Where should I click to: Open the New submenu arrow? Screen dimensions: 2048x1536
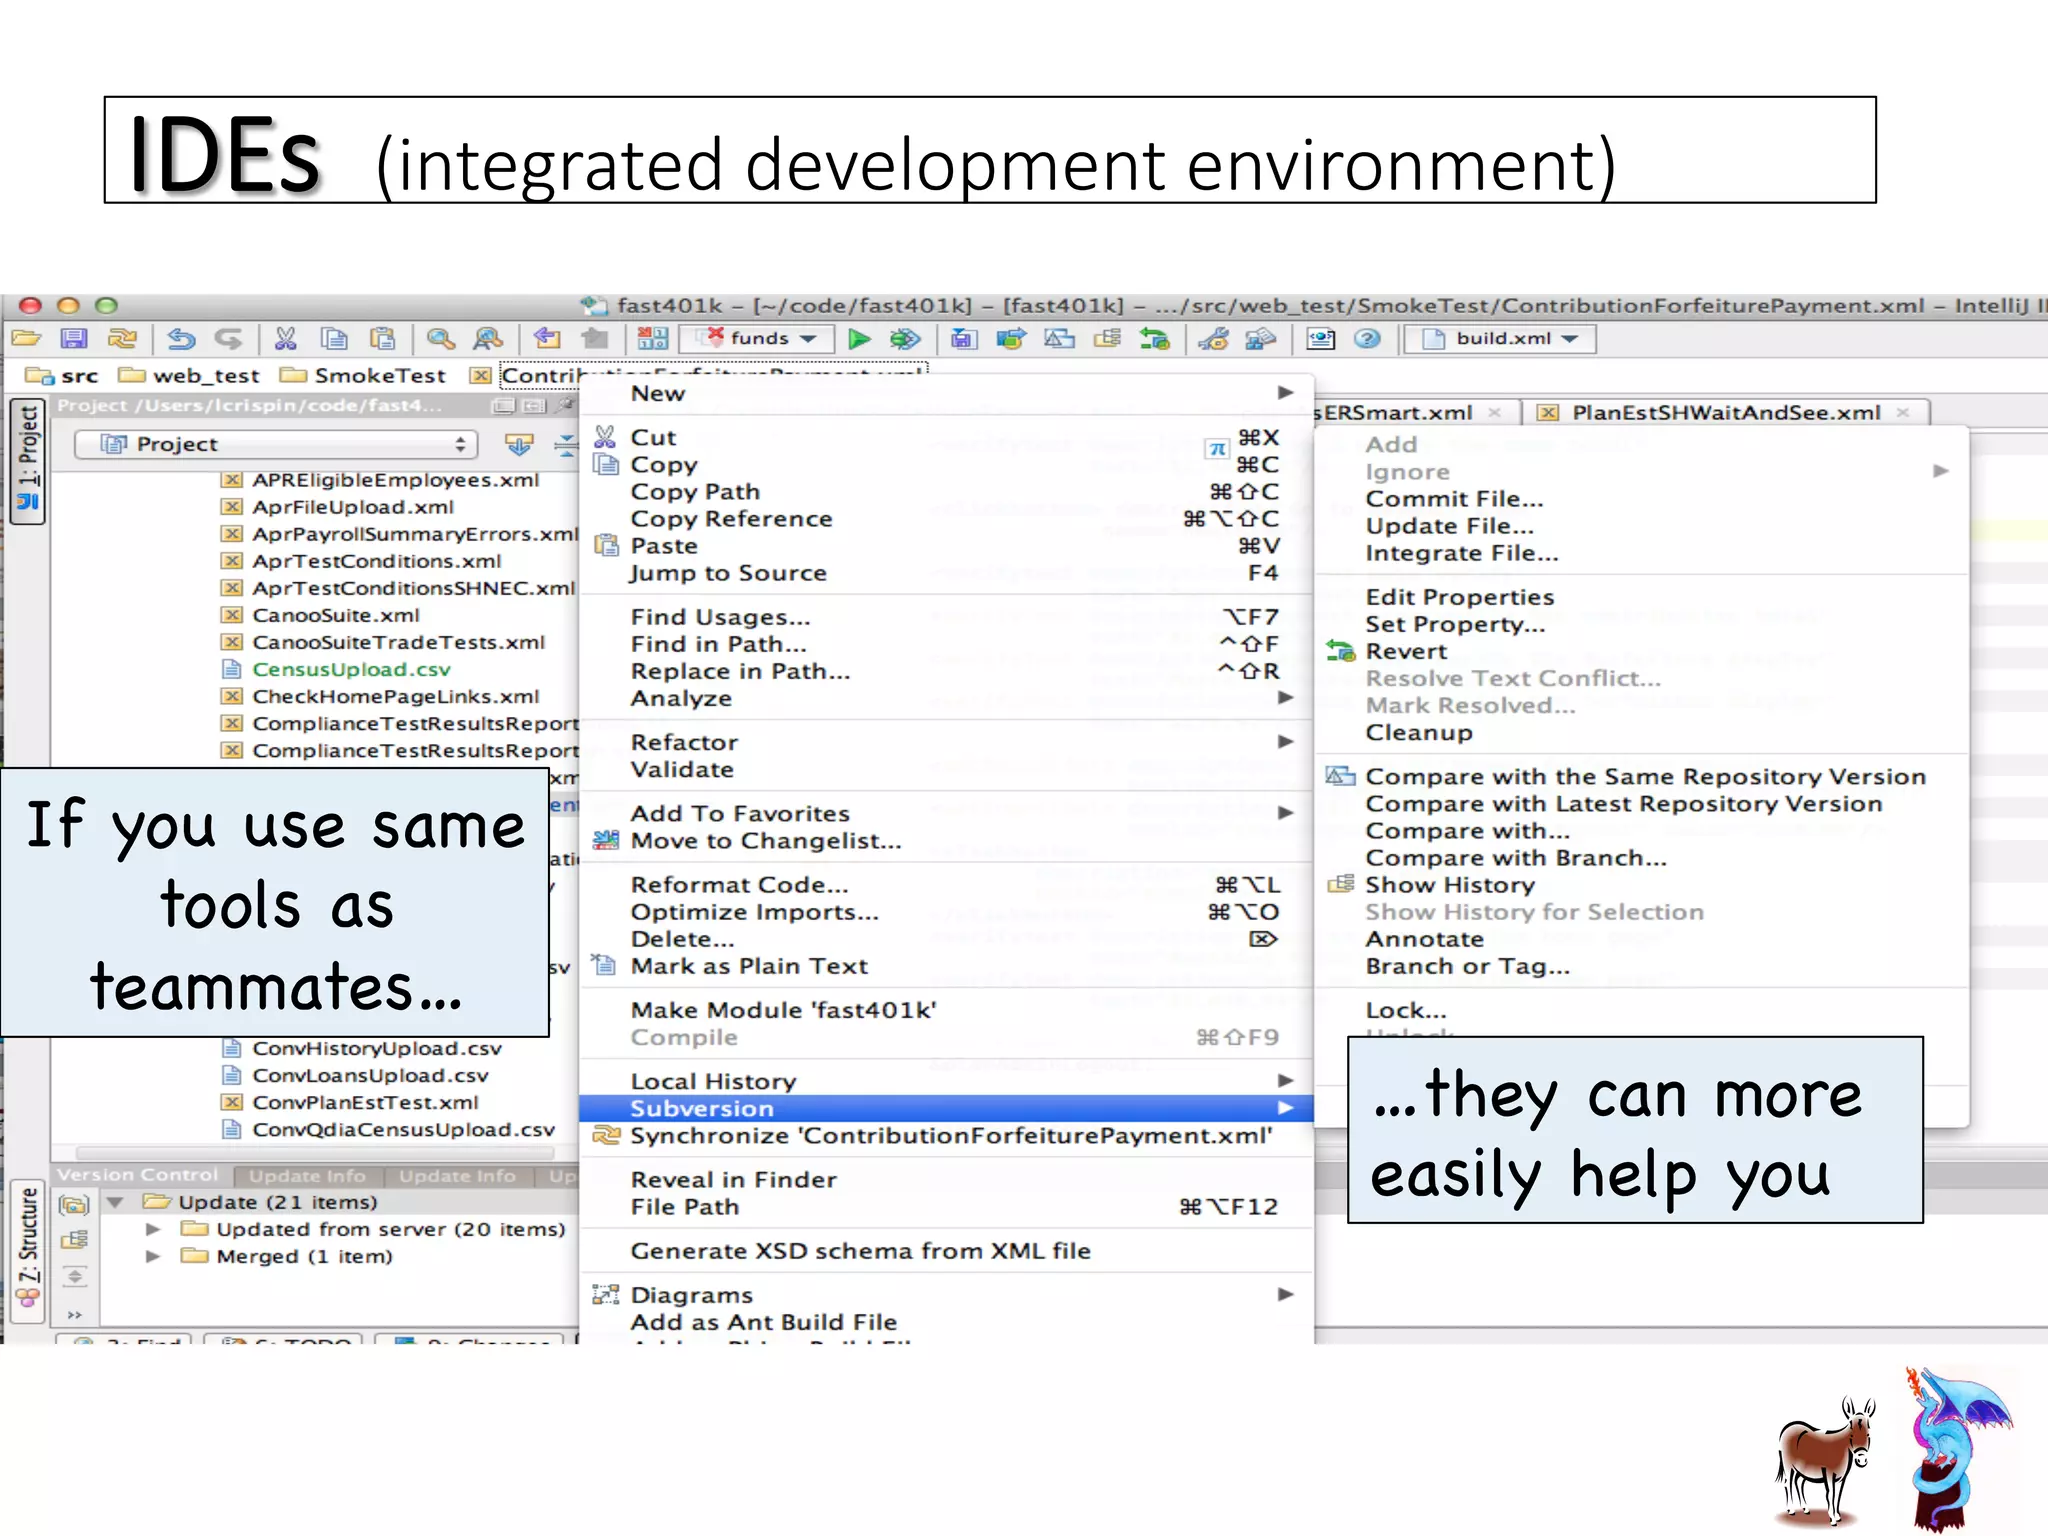1286,393
